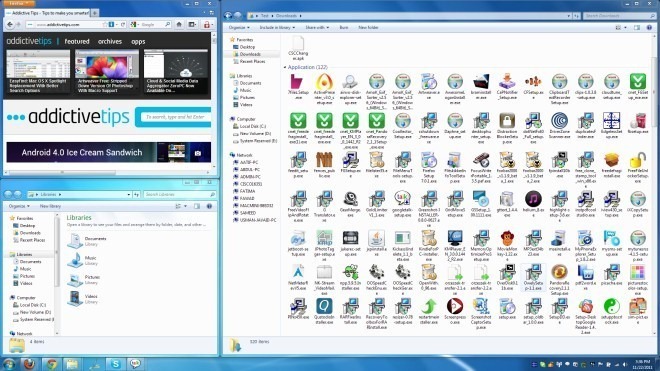
Task: Open the Pictures library in the main pane
Action: point(84,280)
